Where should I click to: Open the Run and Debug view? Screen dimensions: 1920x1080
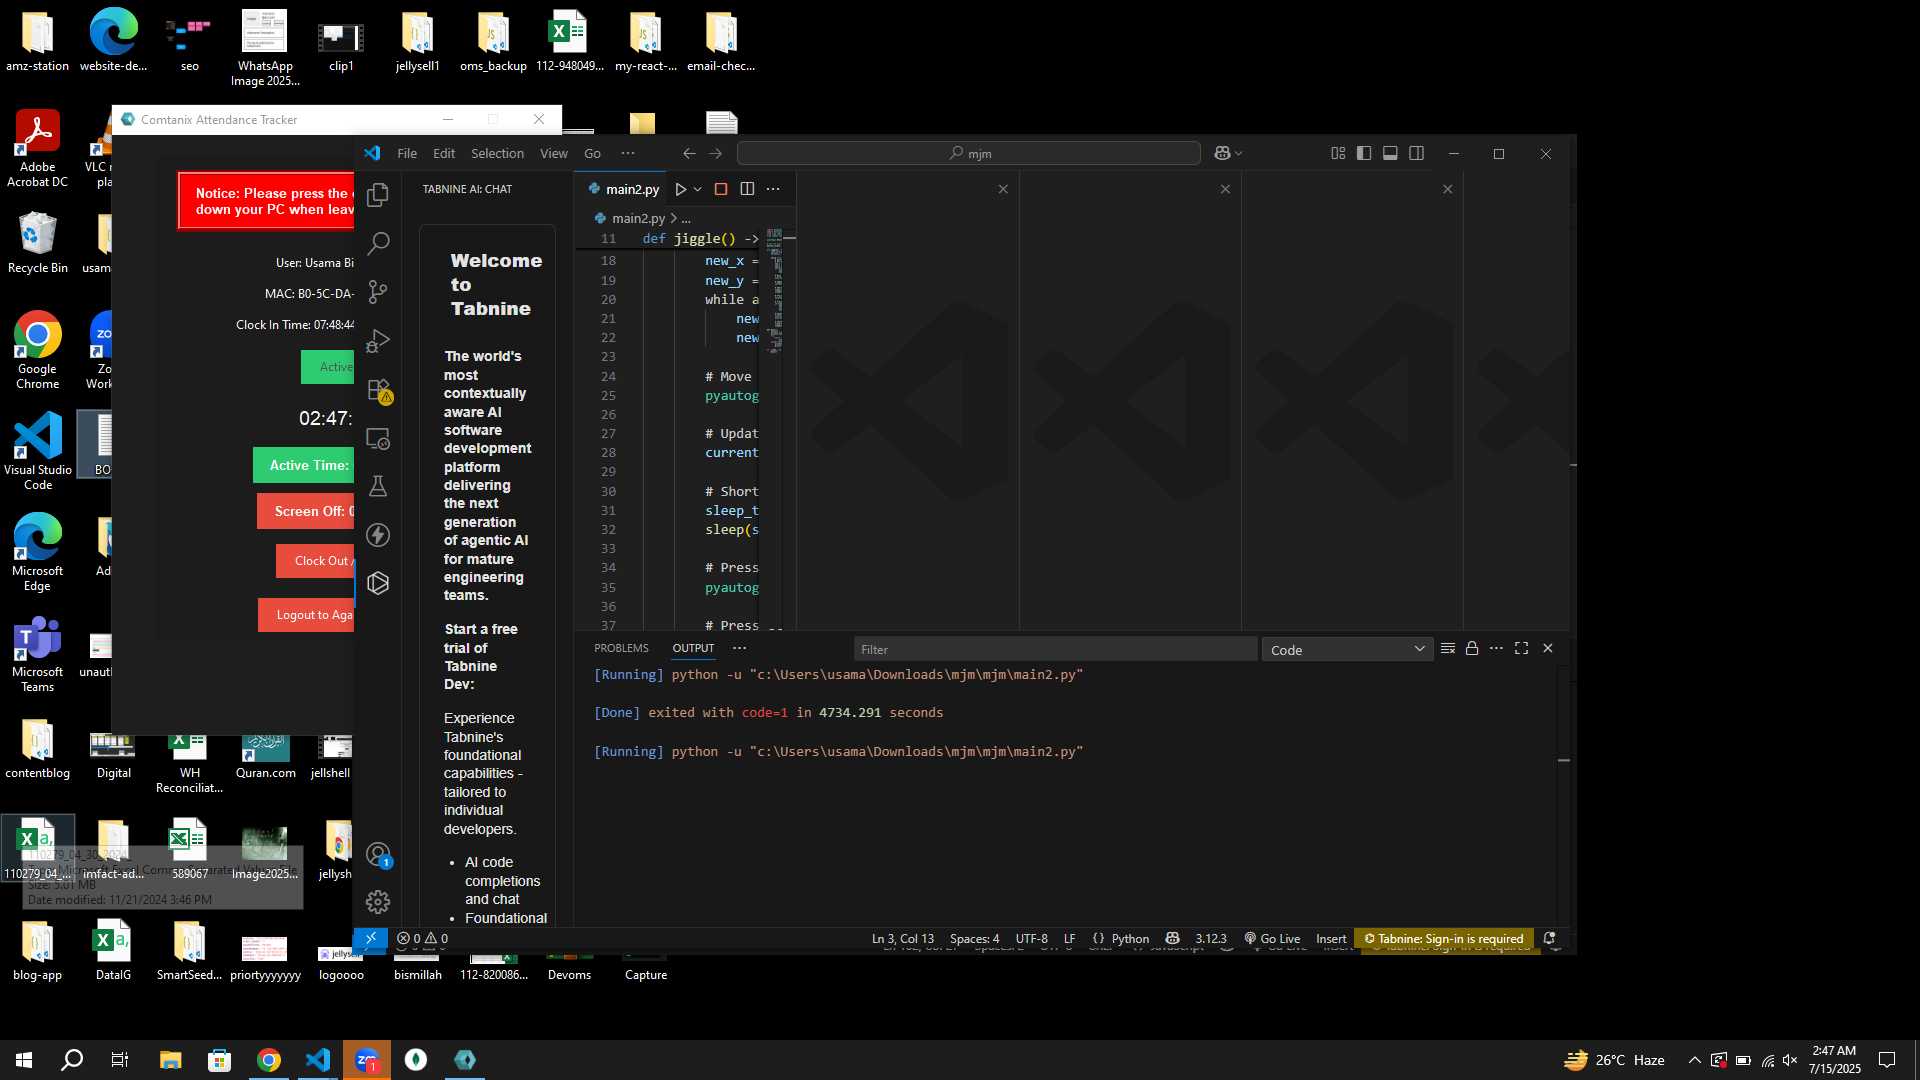378,341
